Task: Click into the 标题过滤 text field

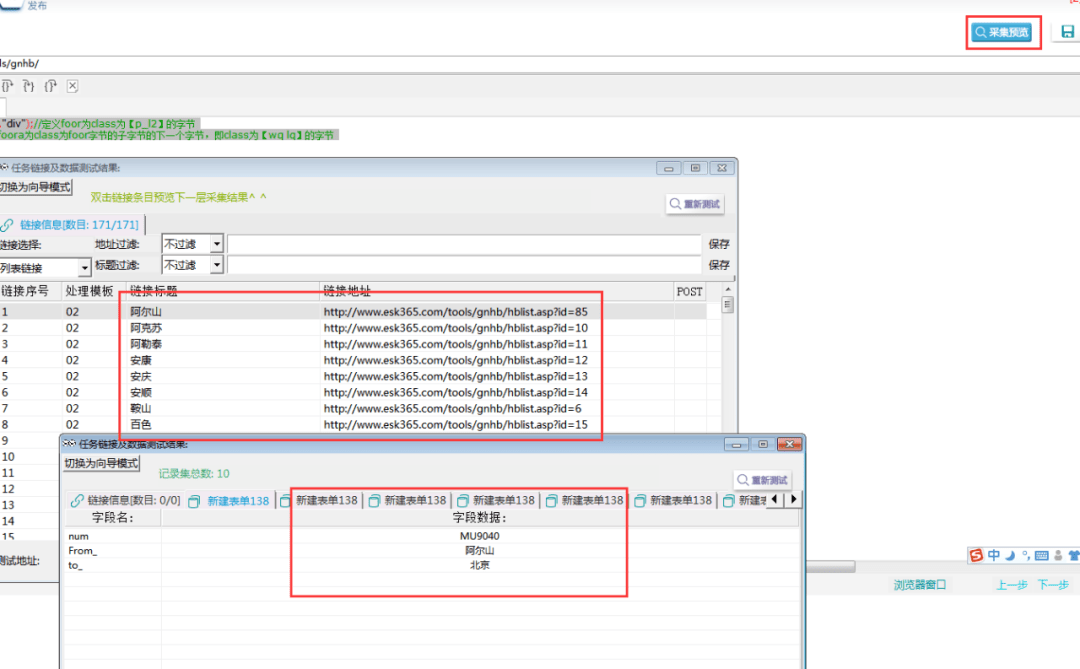Action: (464, 265)
